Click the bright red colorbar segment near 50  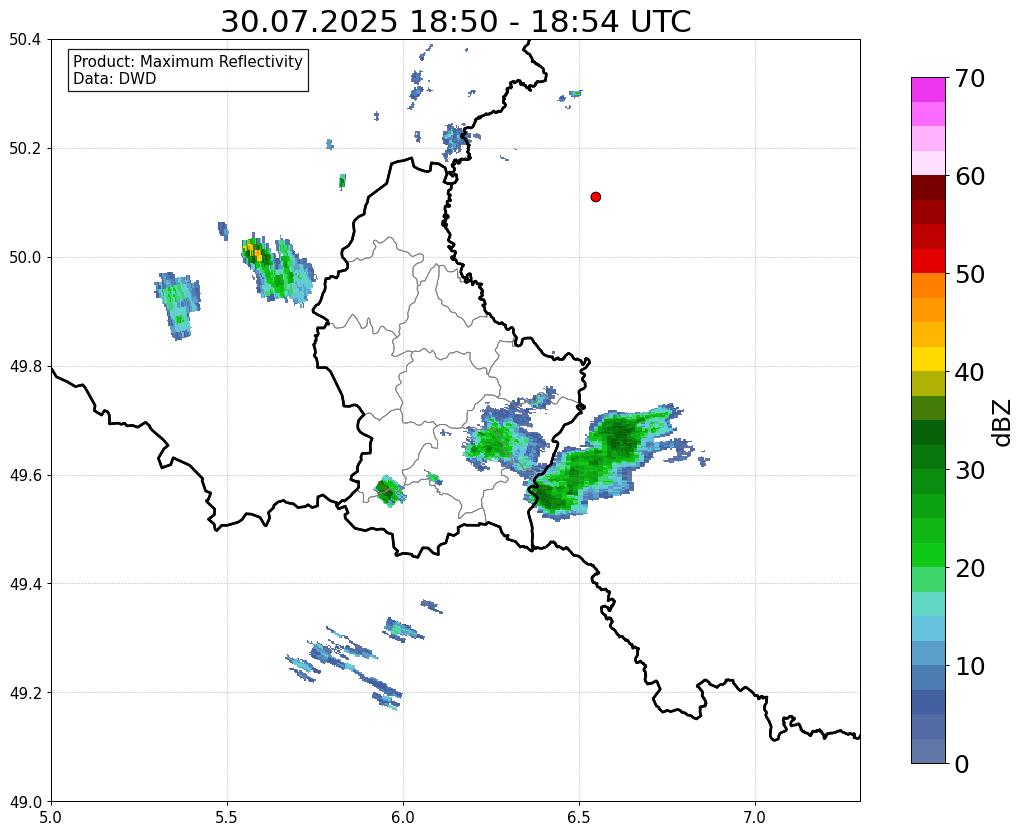[928, 261]
